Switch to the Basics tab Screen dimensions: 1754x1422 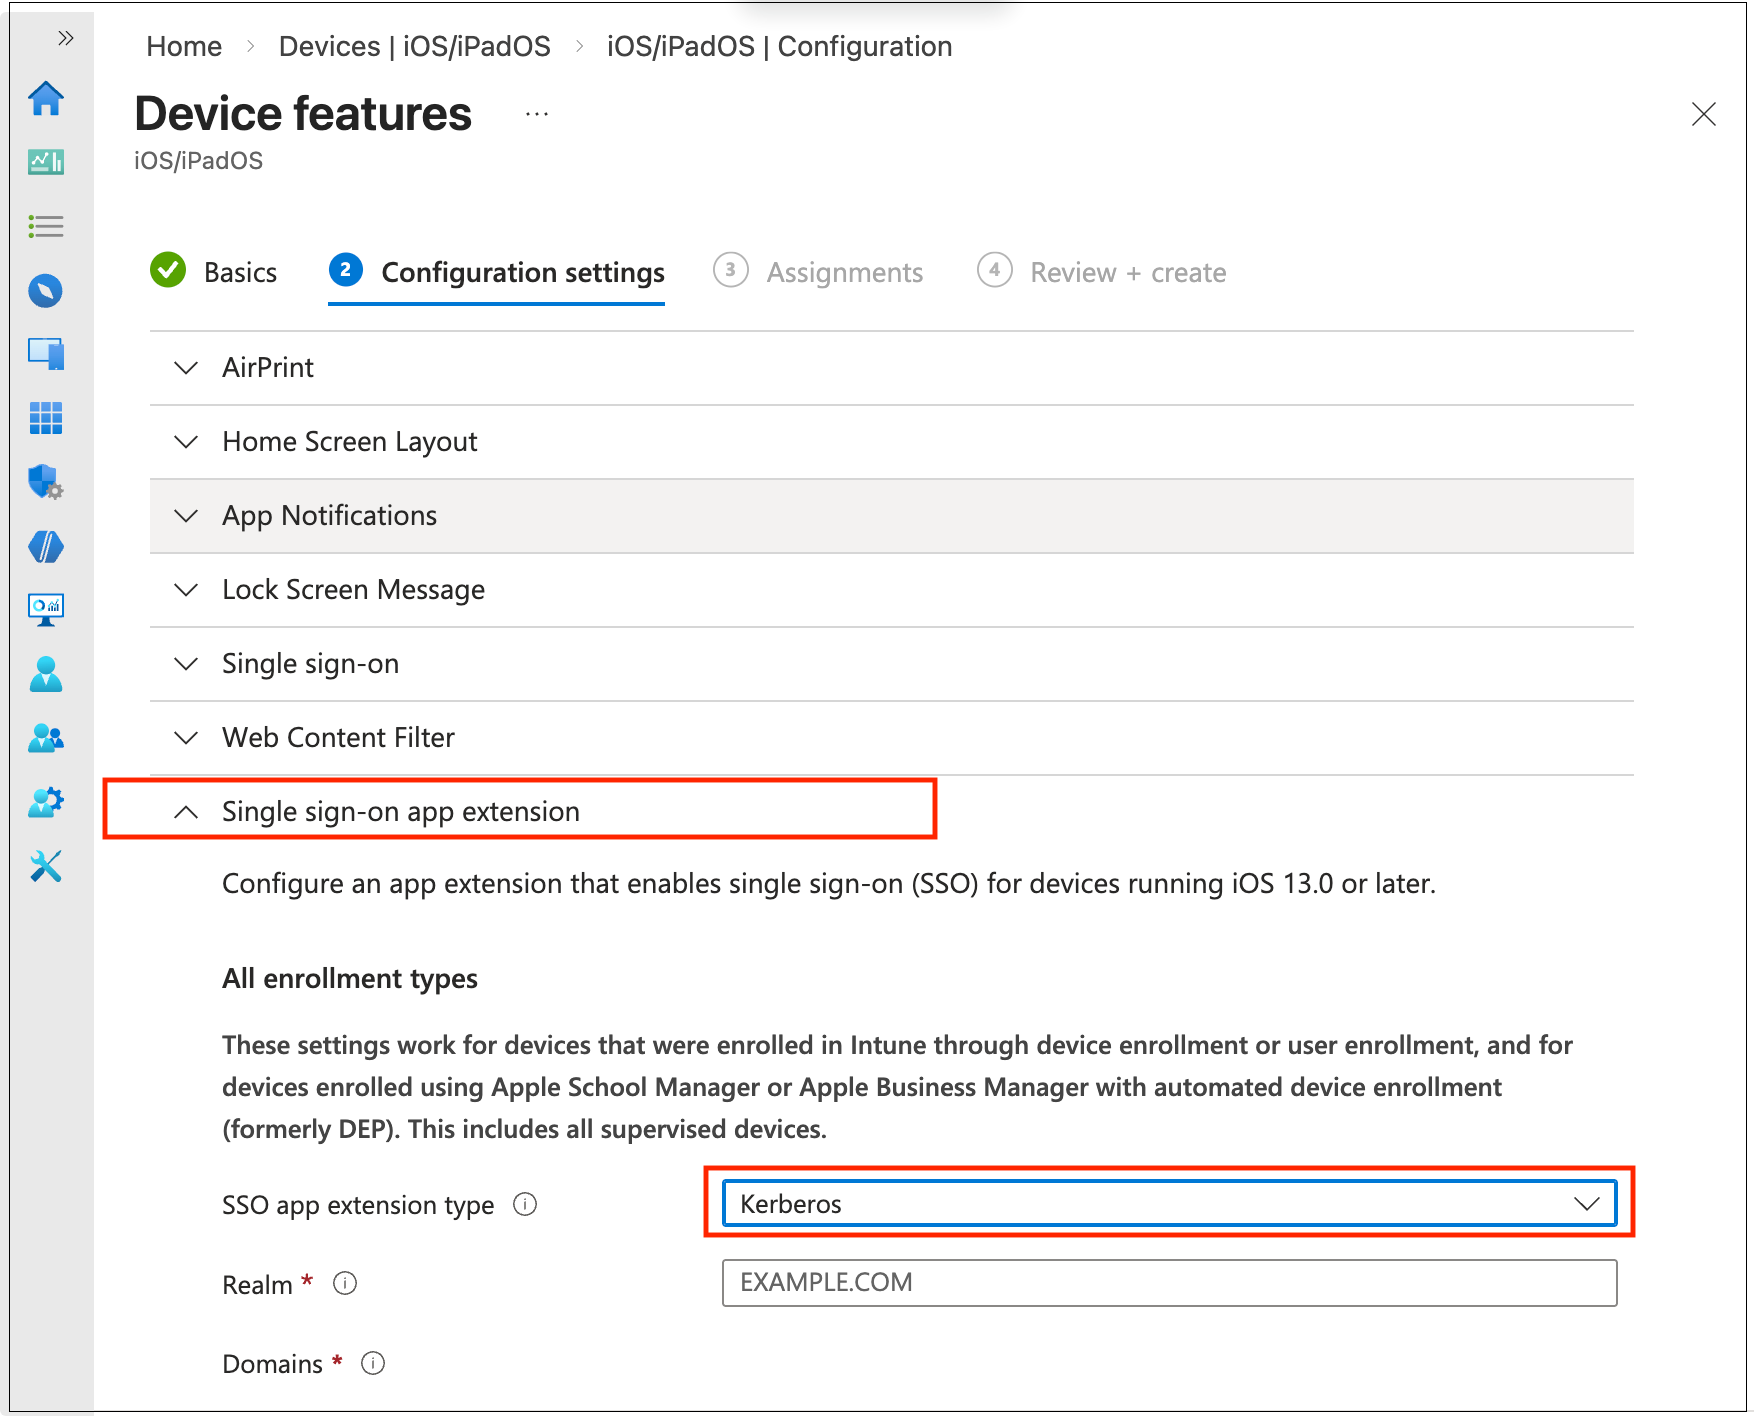coord(240,272)
